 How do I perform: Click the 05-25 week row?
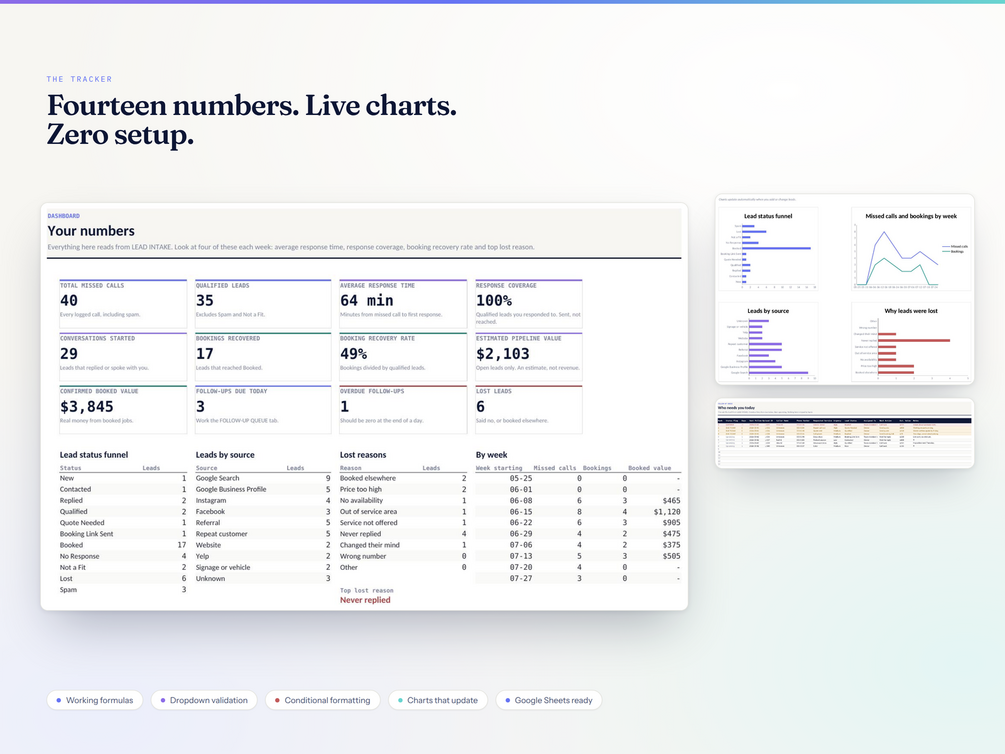tap(578, 478)
